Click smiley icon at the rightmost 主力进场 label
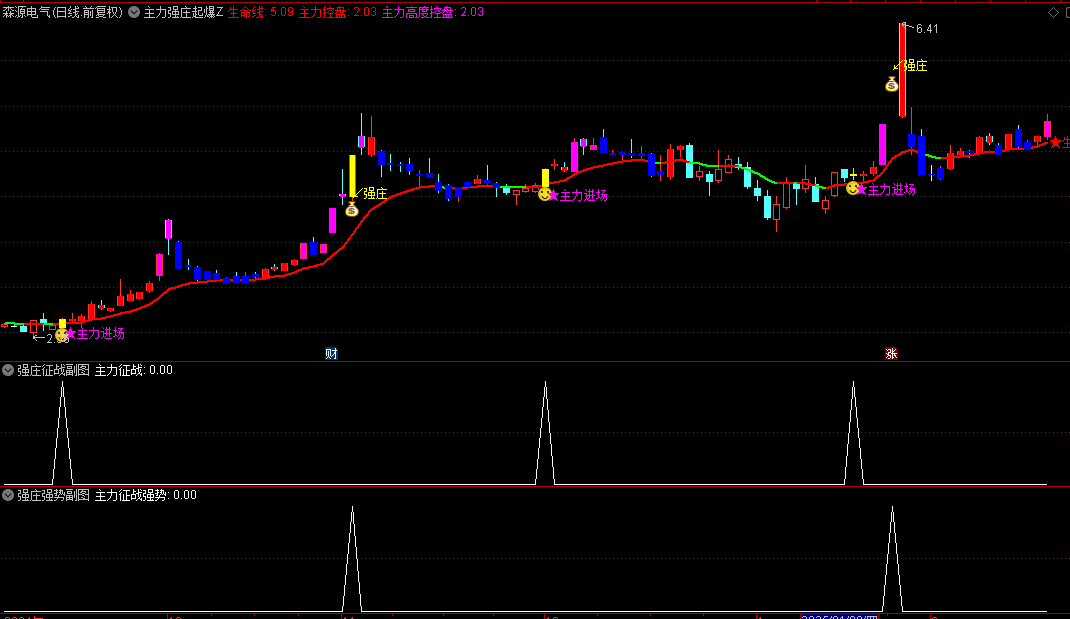The image size is (1070, 619). 852,188
